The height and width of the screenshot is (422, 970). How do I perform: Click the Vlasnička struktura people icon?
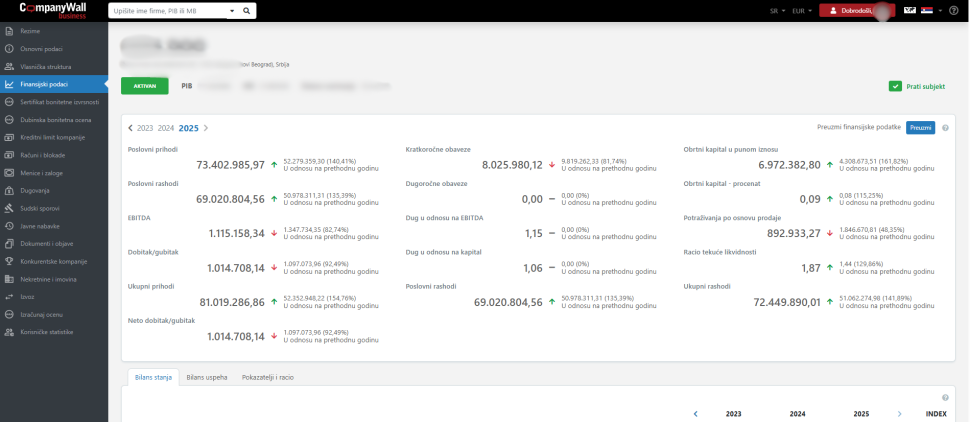[x=9, y=66]
